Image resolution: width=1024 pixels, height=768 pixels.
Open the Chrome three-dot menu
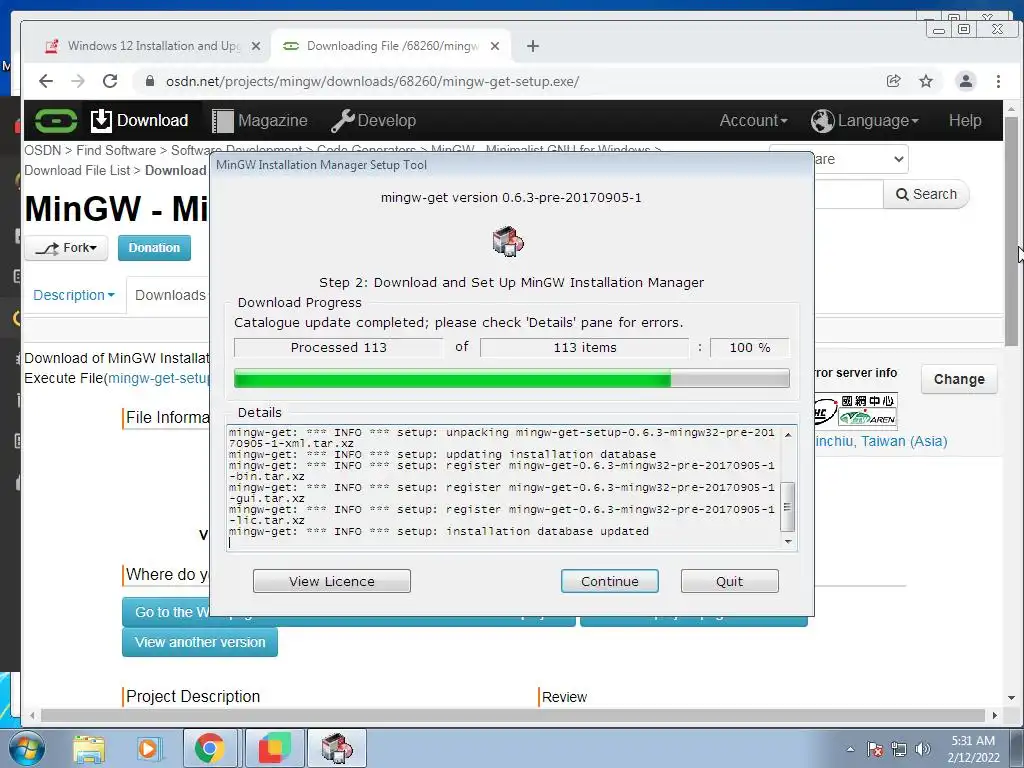(x=998, y=81)
